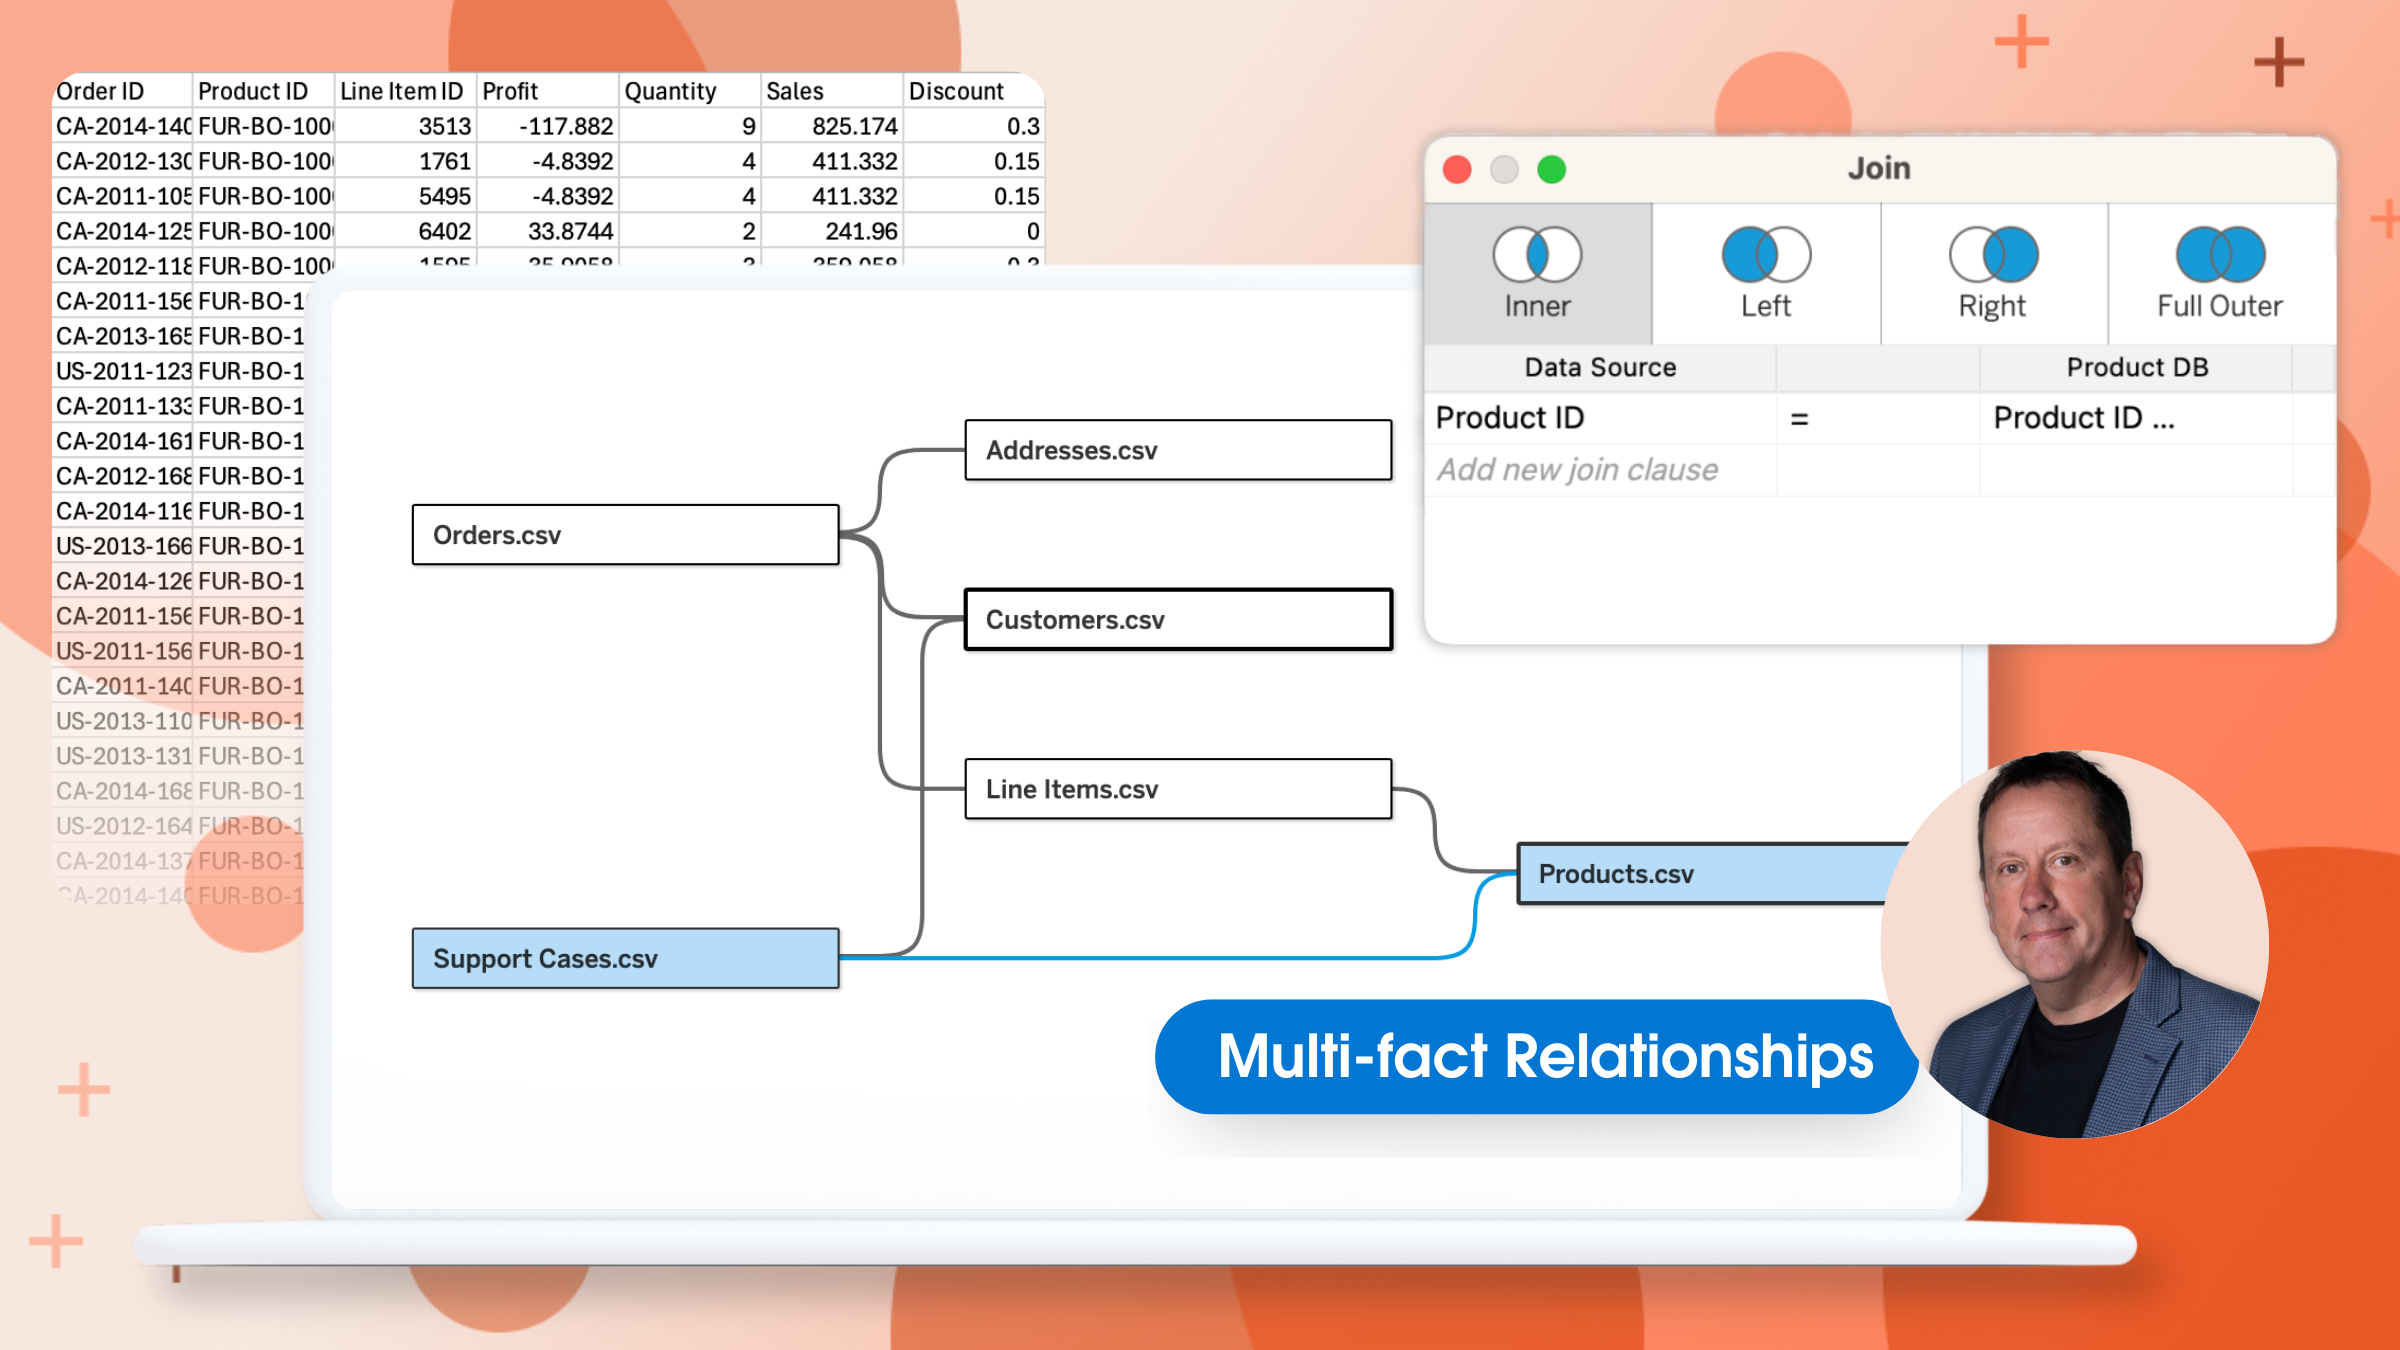The width and height of the screenshot is (2400, 1350).
Task: Select the Support Cases.csv table
Action: (625, 959)
